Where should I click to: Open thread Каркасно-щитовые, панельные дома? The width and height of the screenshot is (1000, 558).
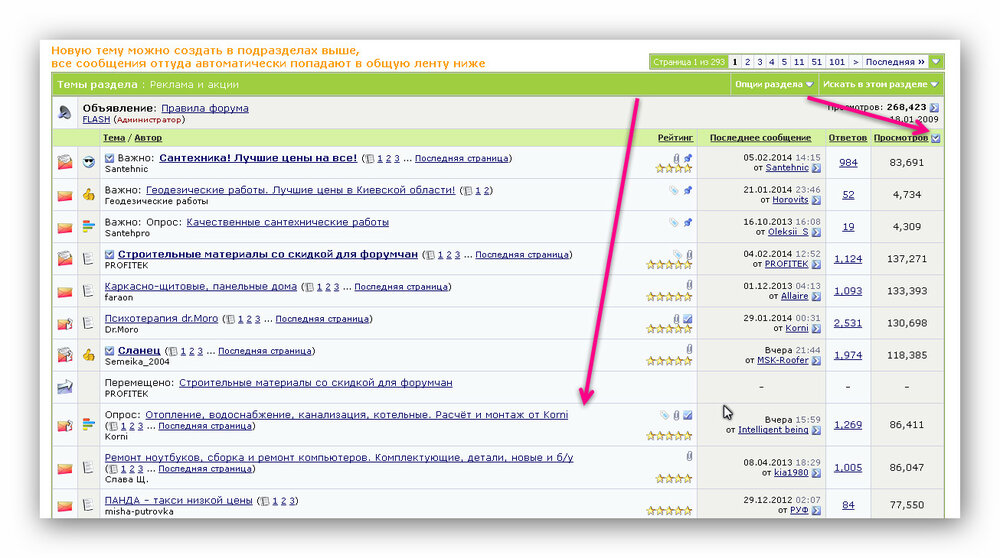(201, 286)
